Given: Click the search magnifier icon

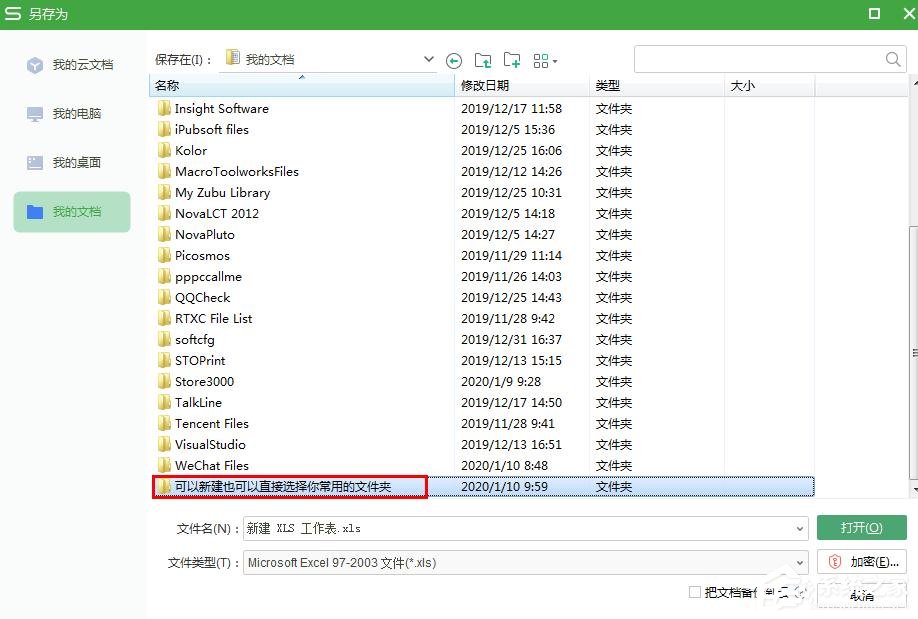Looking at the screenshot, I should coord(892,59).
